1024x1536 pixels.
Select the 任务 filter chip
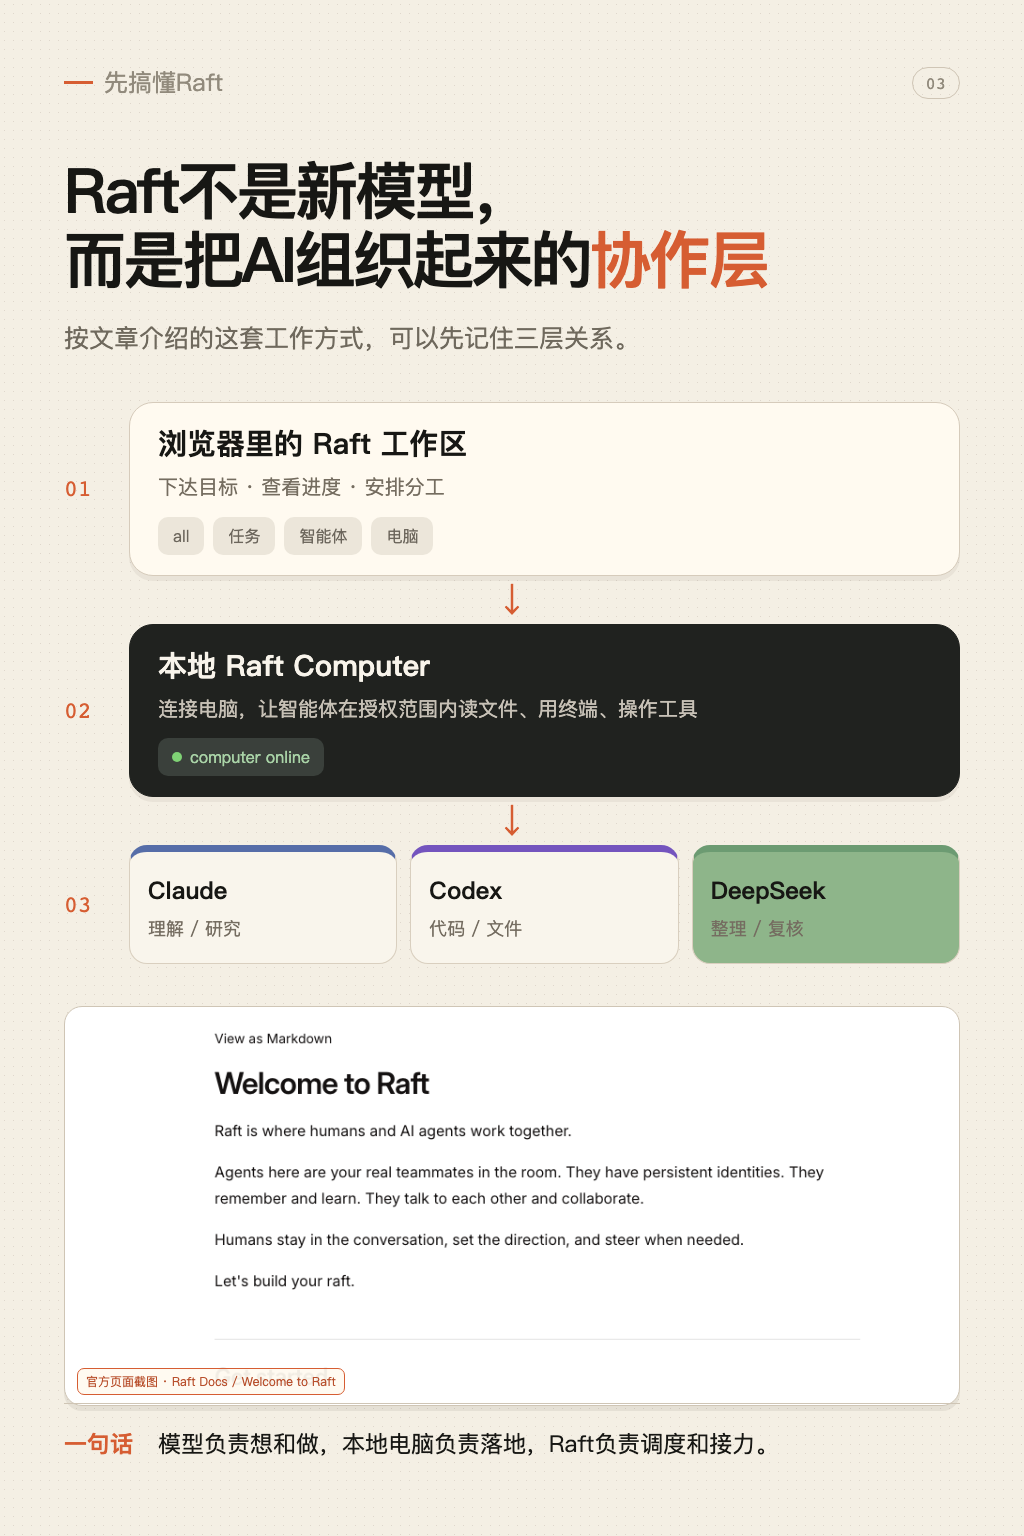coord(244,536)
